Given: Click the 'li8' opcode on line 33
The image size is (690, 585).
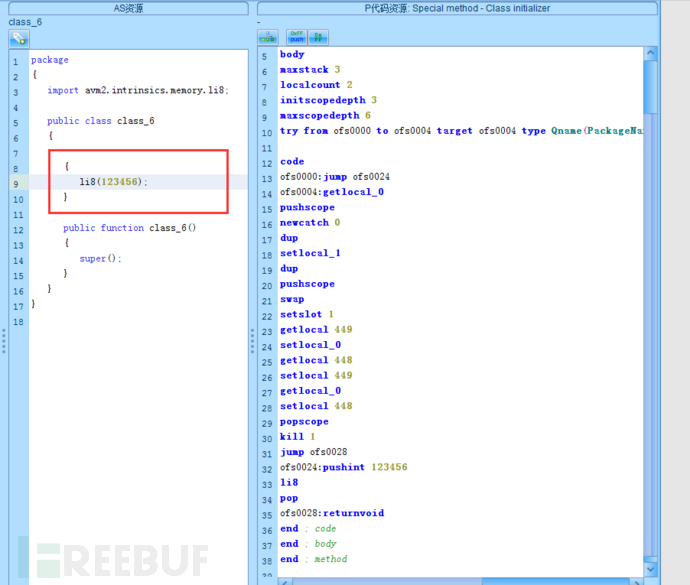Looking at the screenshot, I should coord(289,482).
